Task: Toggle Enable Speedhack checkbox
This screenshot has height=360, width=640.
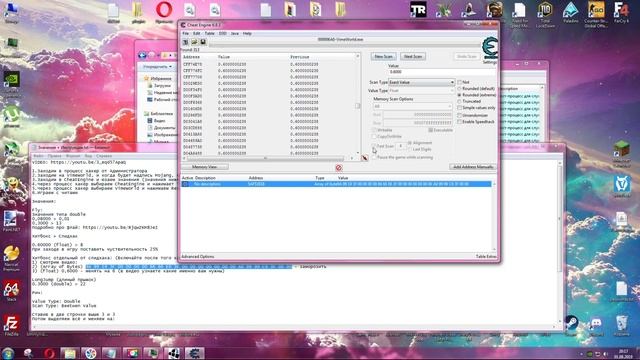Action: tap(460, 122)
